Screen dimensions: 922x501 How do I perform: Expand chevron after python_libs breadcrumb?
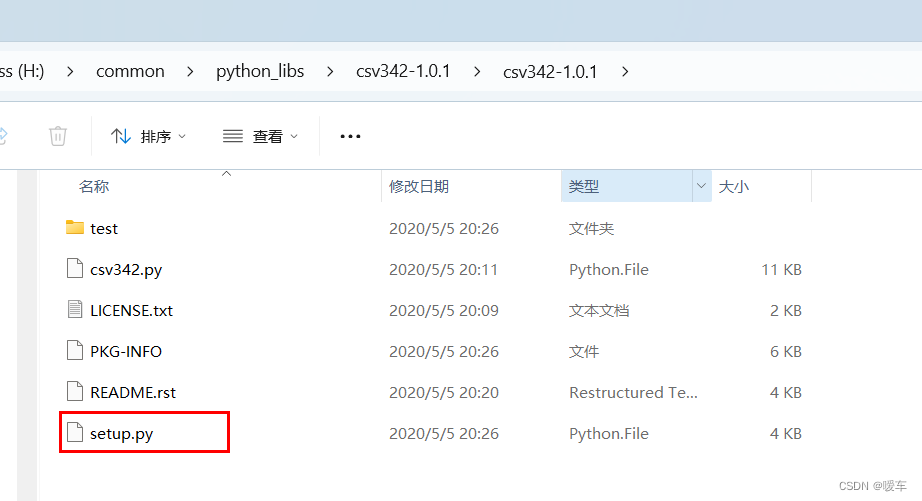[330, 72]
